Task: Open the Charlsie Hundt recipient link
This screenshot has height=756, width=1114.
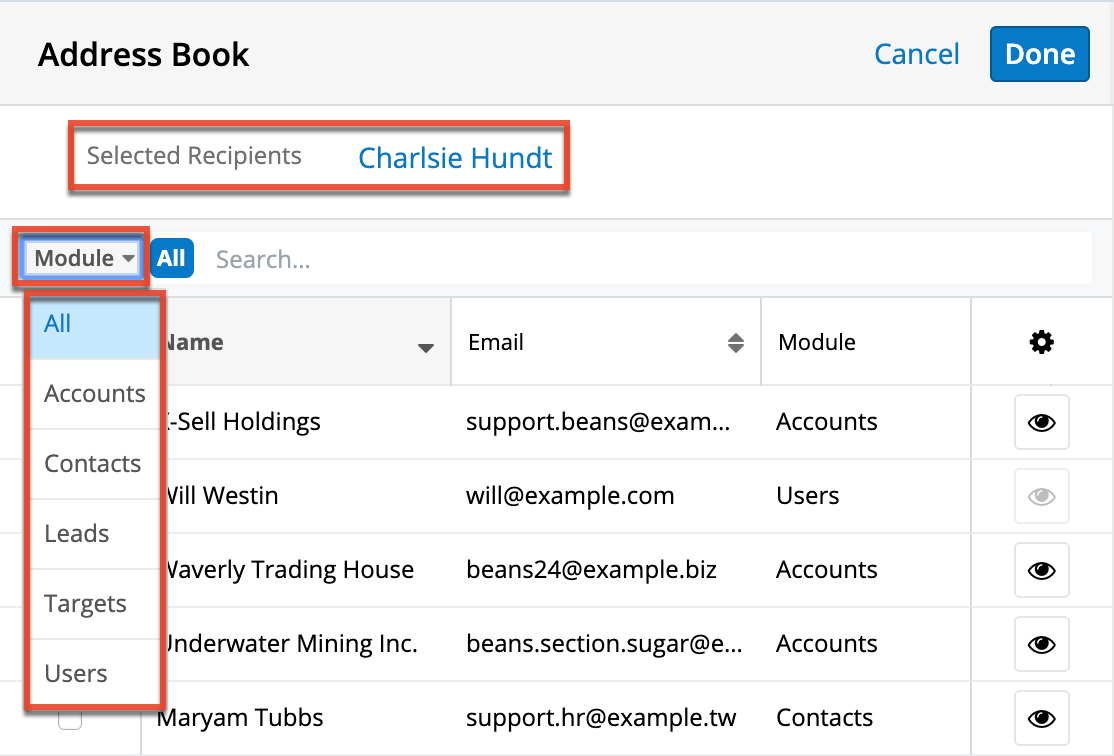Action: tap(455, 158)
